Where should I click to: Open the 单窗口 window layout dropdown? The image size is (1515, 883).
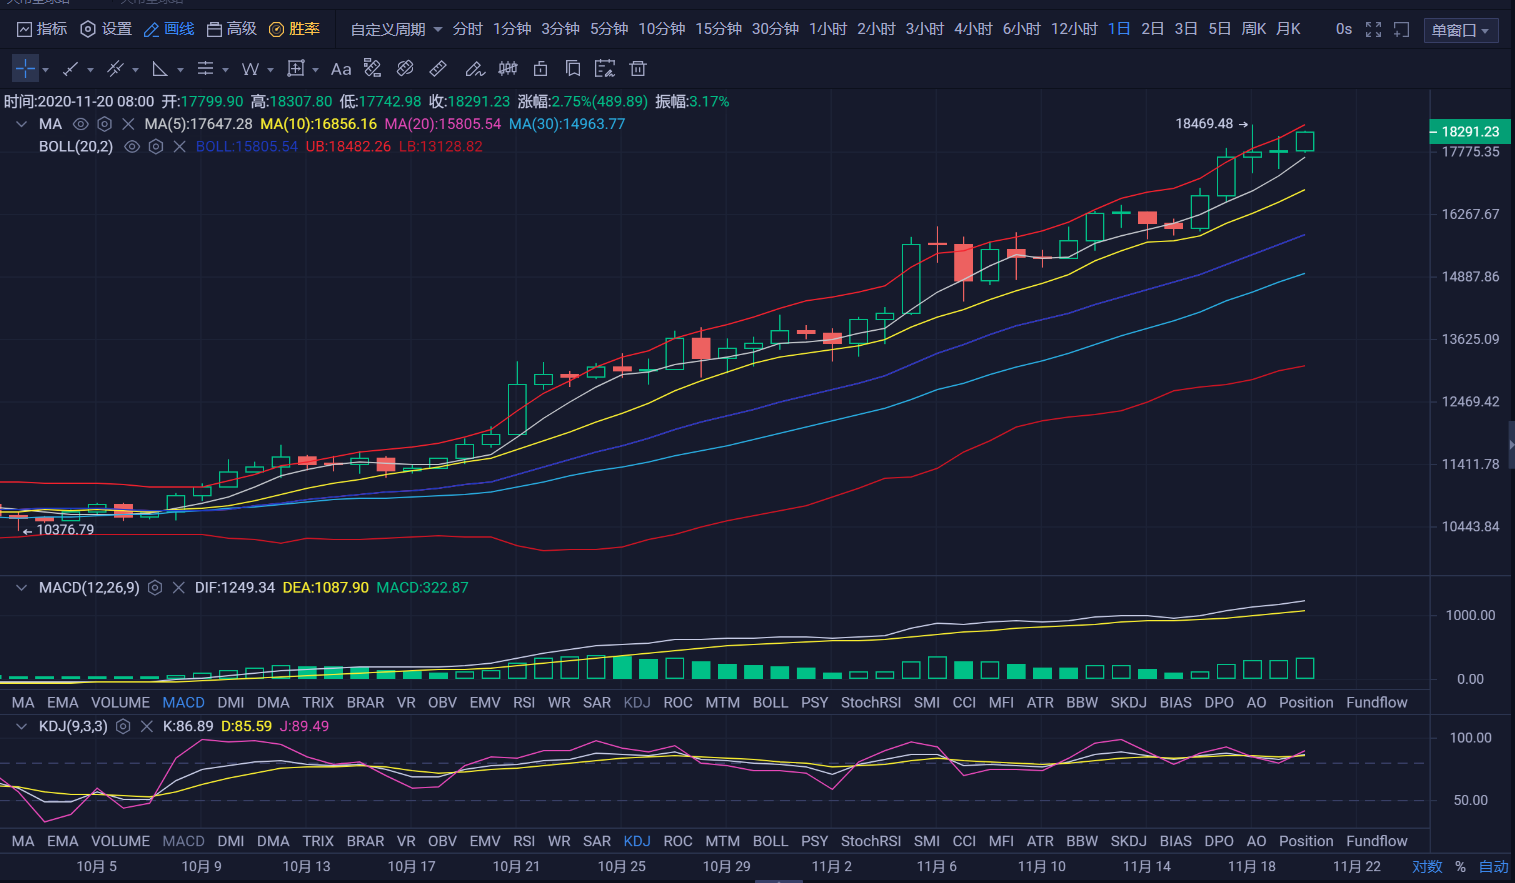pos(1461,31)
